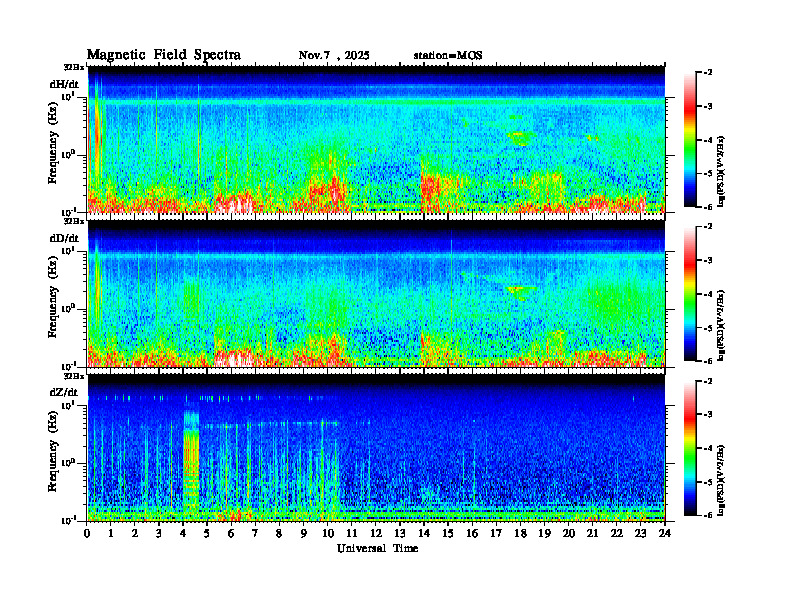Click the "Magnetic Field Spectra" title

pos(164,55)
